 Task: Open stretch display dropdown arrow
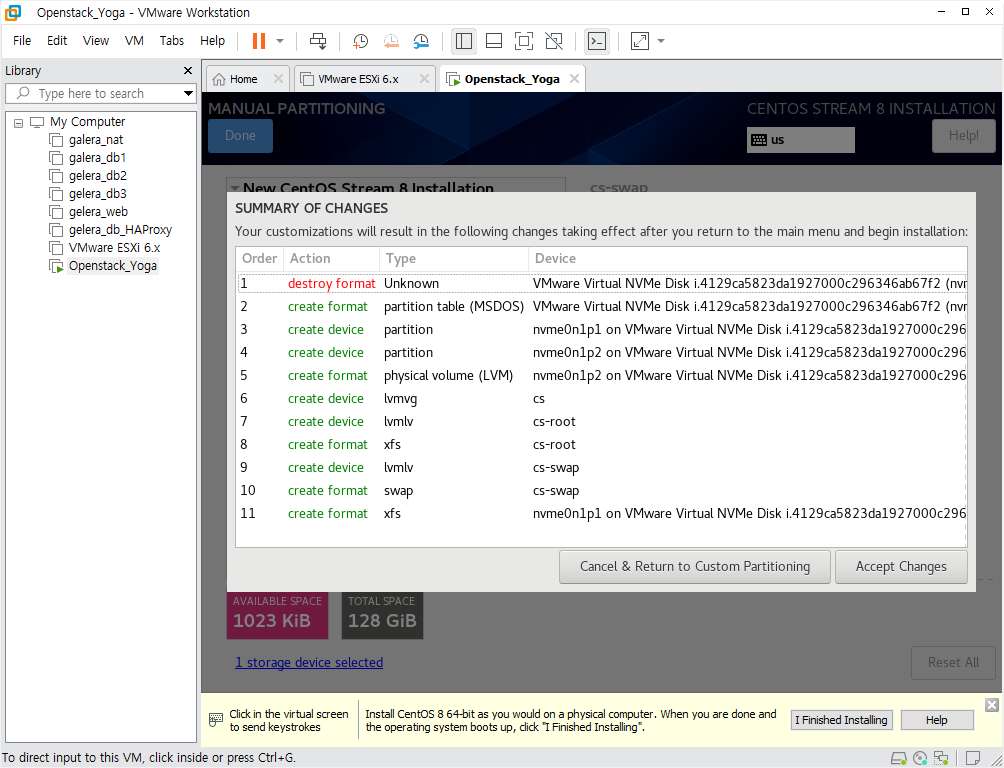(661, 41)
